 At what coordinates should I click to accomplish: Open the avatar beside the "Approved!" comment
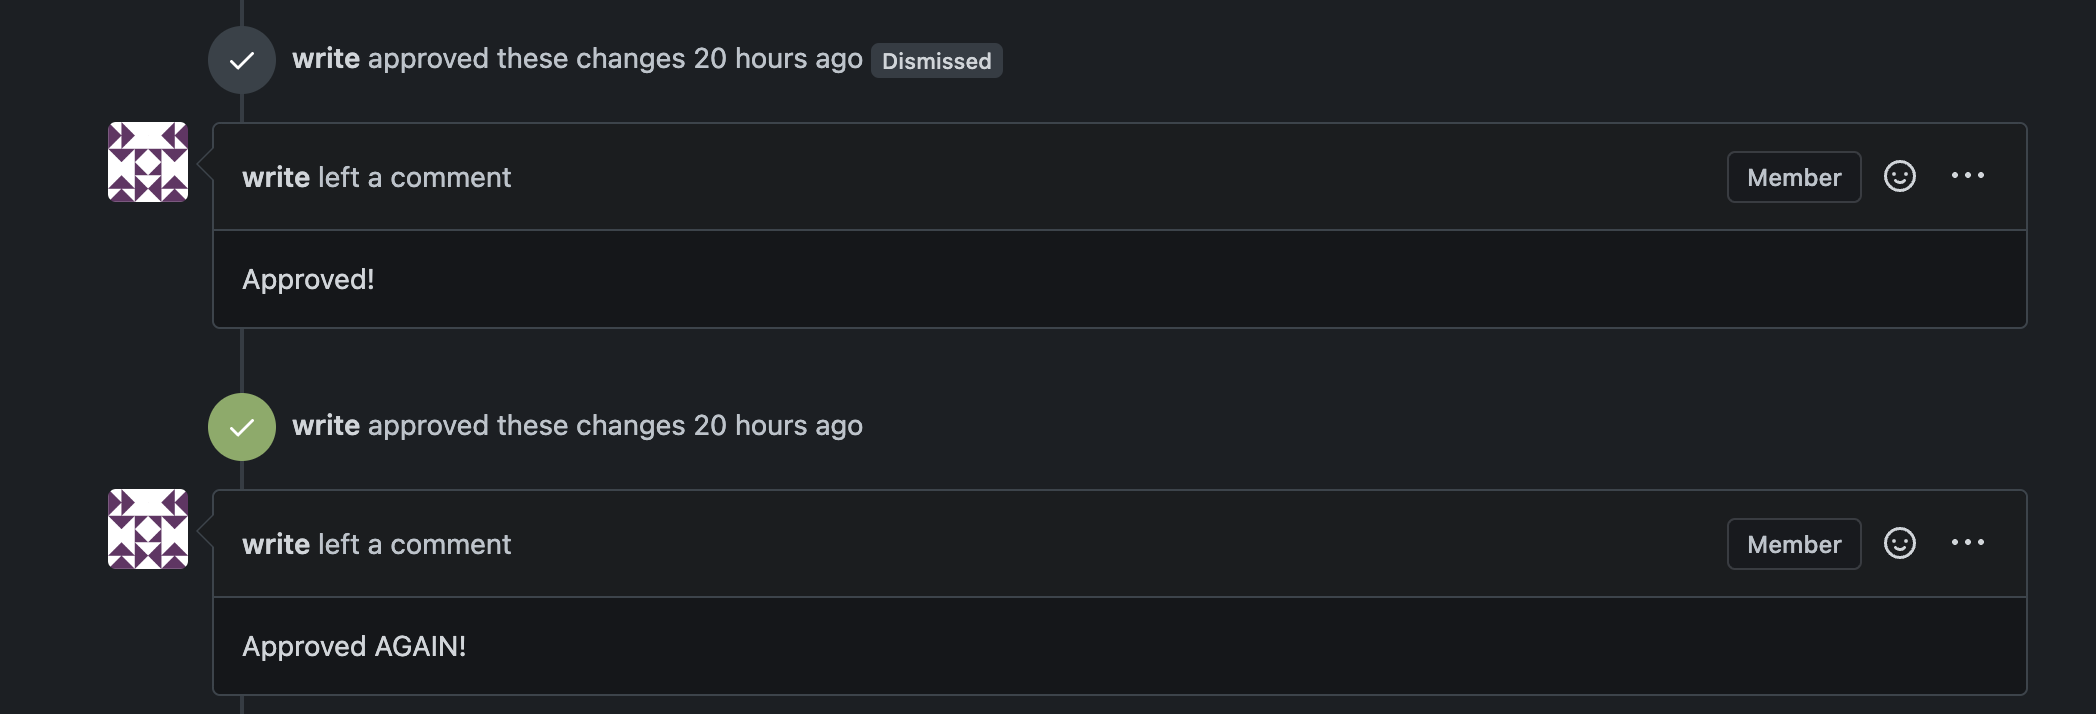[148, 162]
